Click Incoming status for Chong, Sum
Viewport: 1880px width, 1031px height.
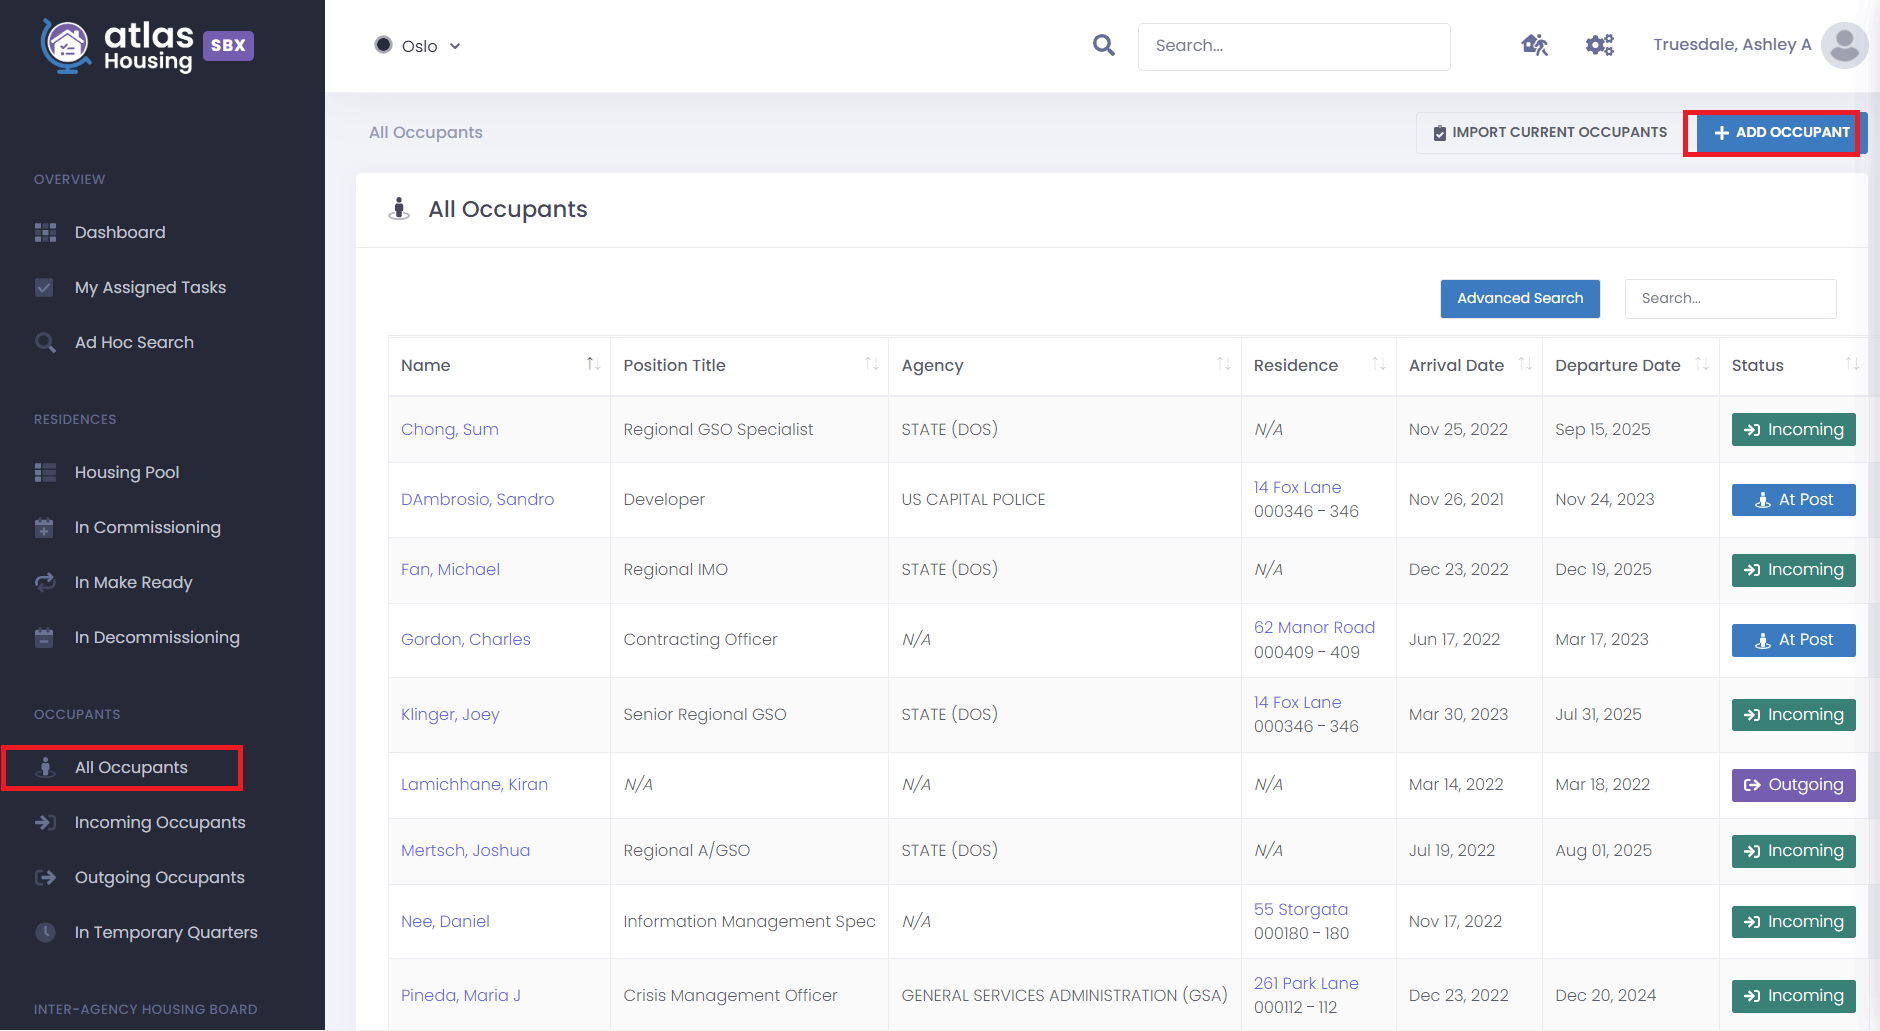pos(1794,429)
